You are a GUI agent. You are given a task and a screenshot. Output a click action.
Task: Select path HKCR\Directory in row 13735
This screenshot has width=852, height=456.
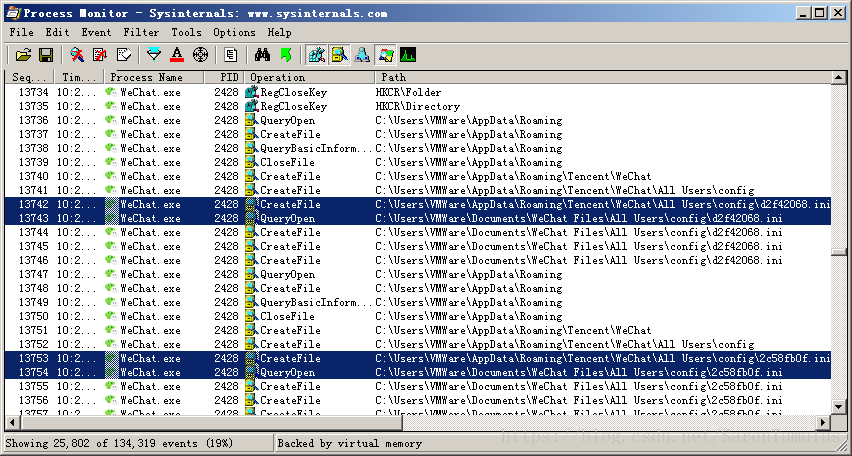[417, 107]
